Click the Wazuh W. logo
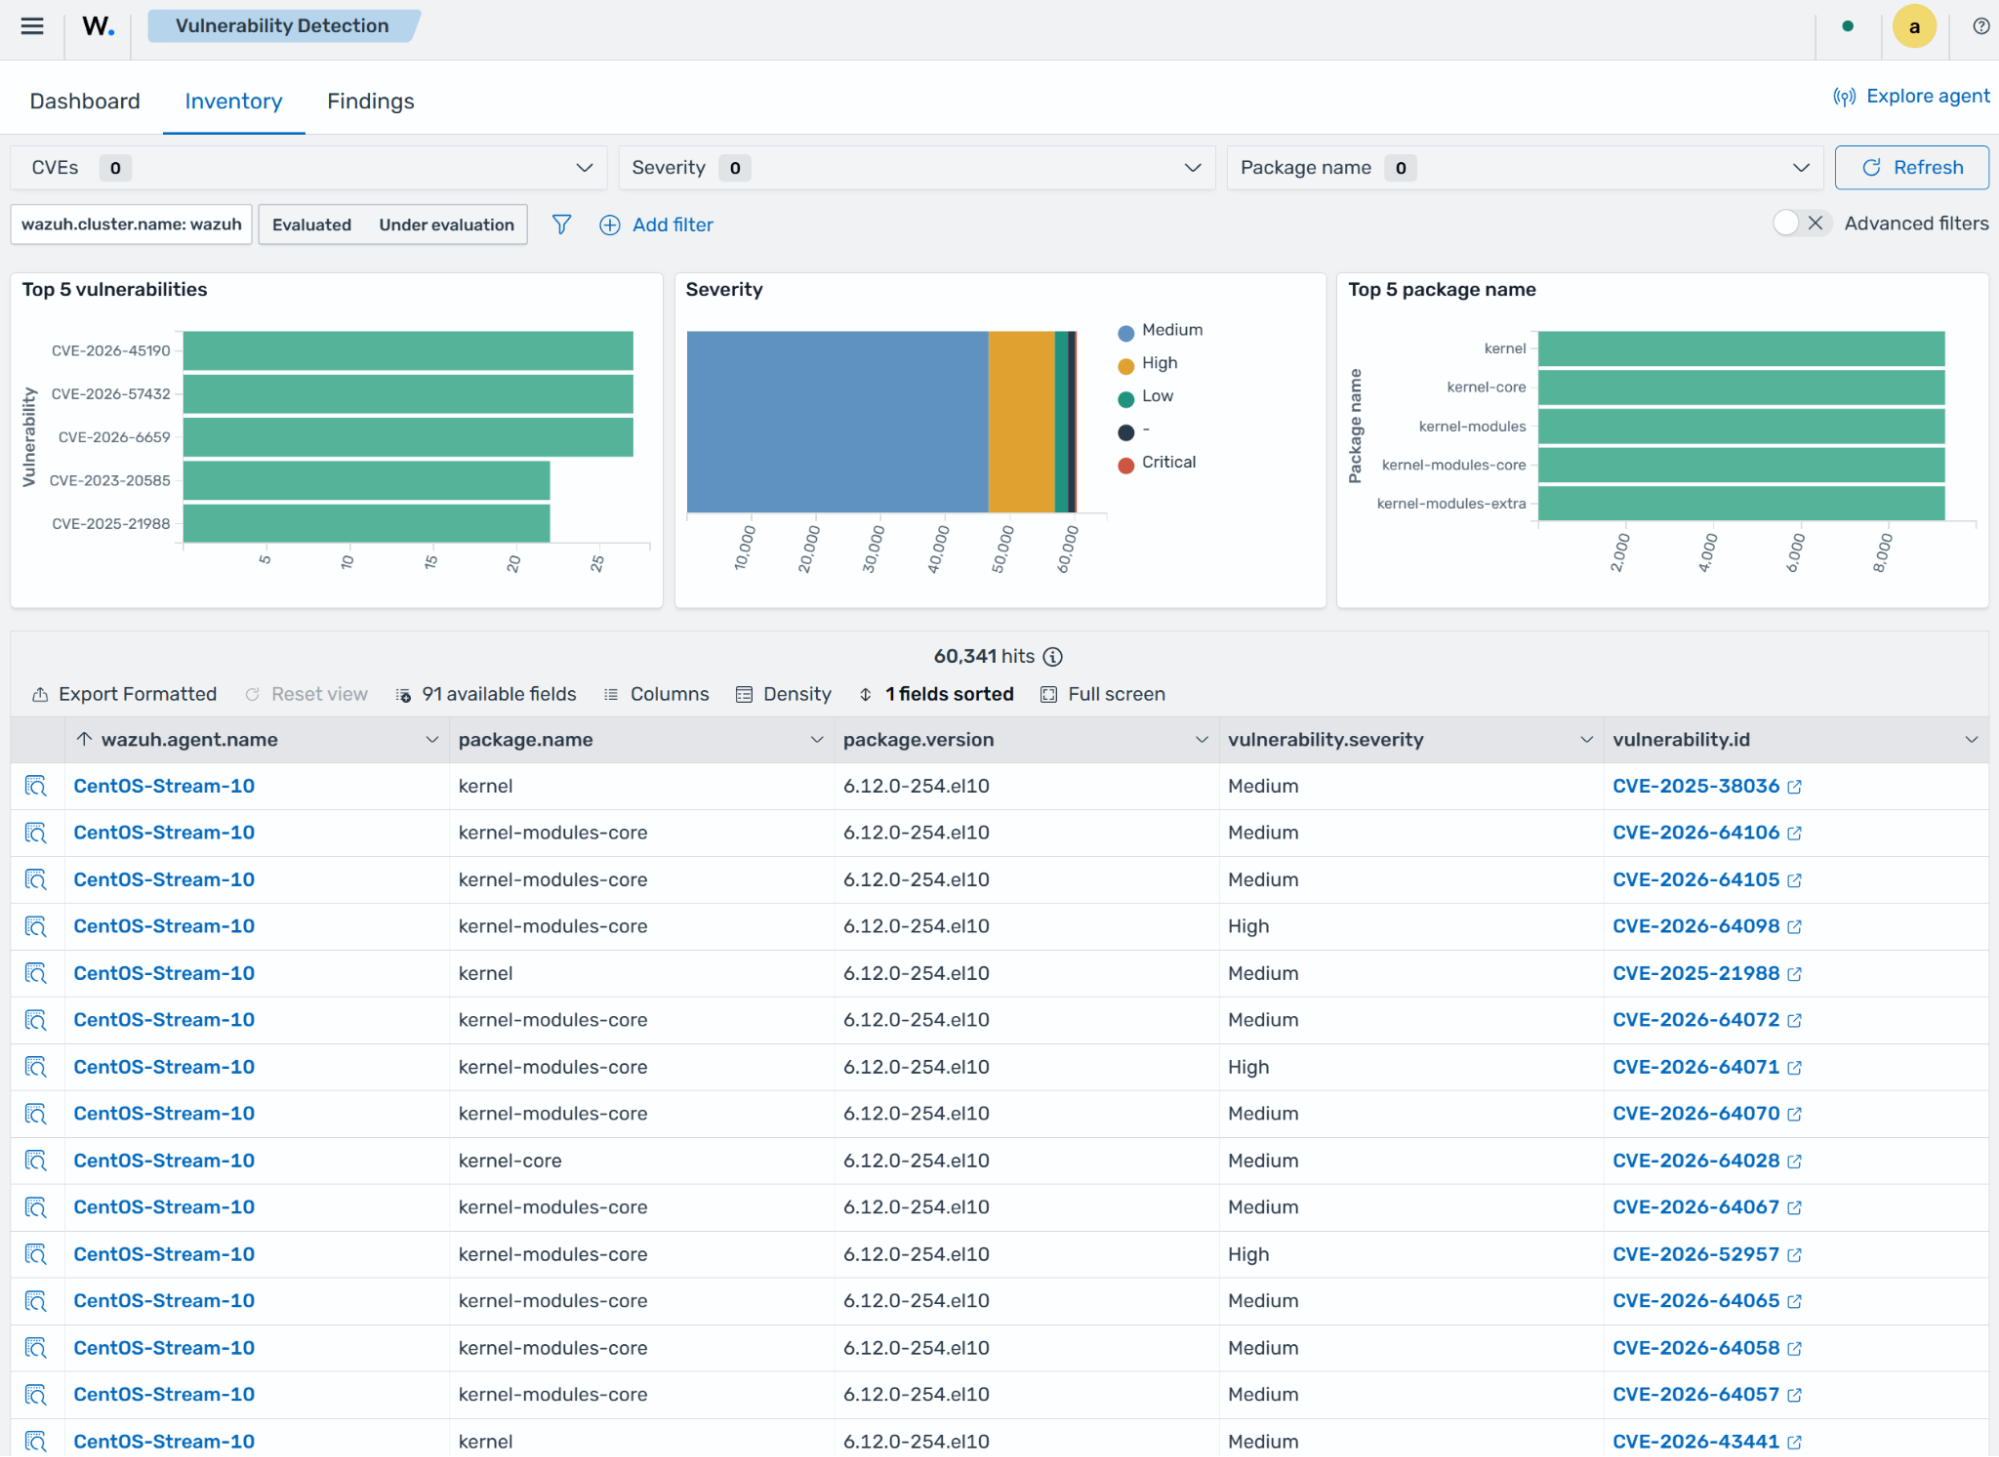This screenshot has height=1457, width=1999. [x=98, y=26]
